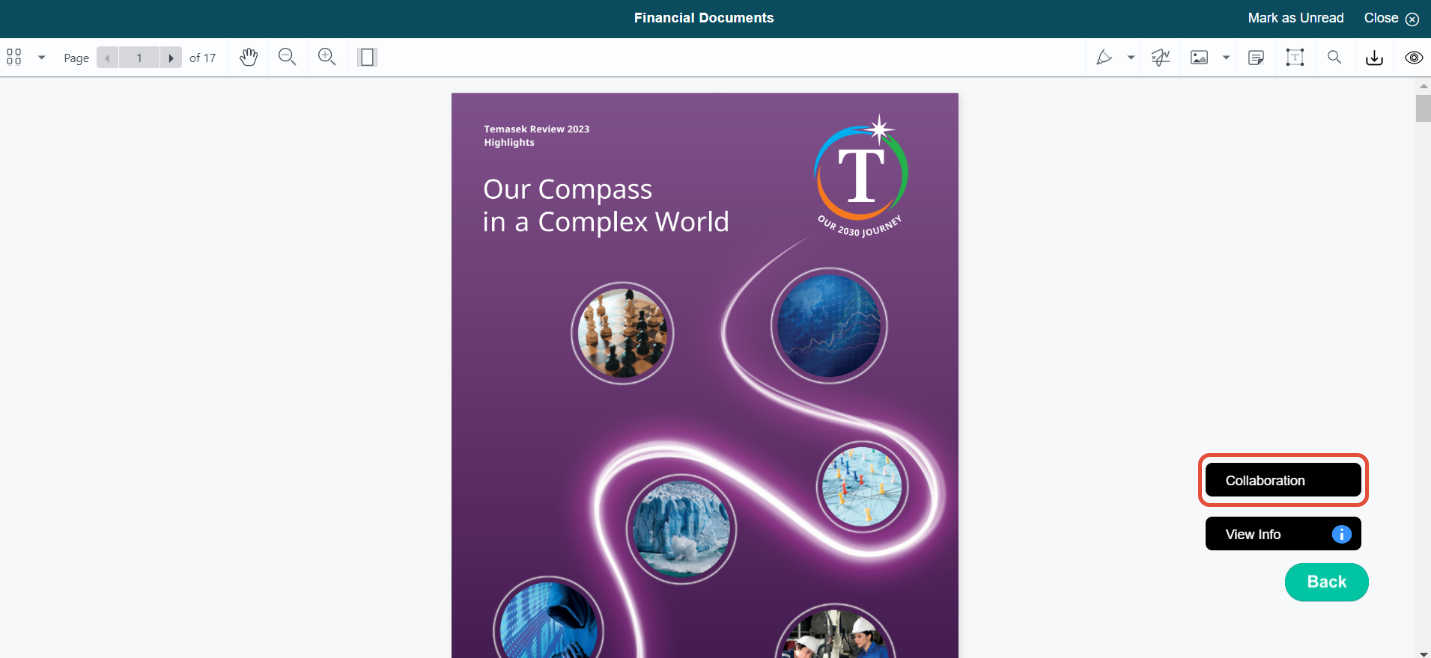Viewport: 1431px width, 658px height.
Task: Open the document search tool
Action: click(x=1334, y=57)
